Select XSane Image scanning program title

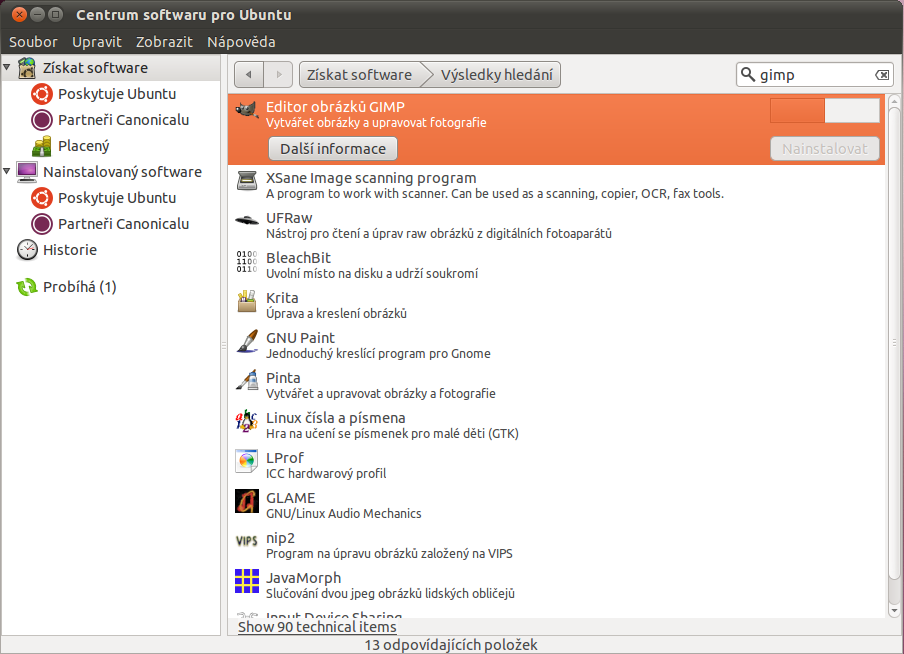coord(371,178)
